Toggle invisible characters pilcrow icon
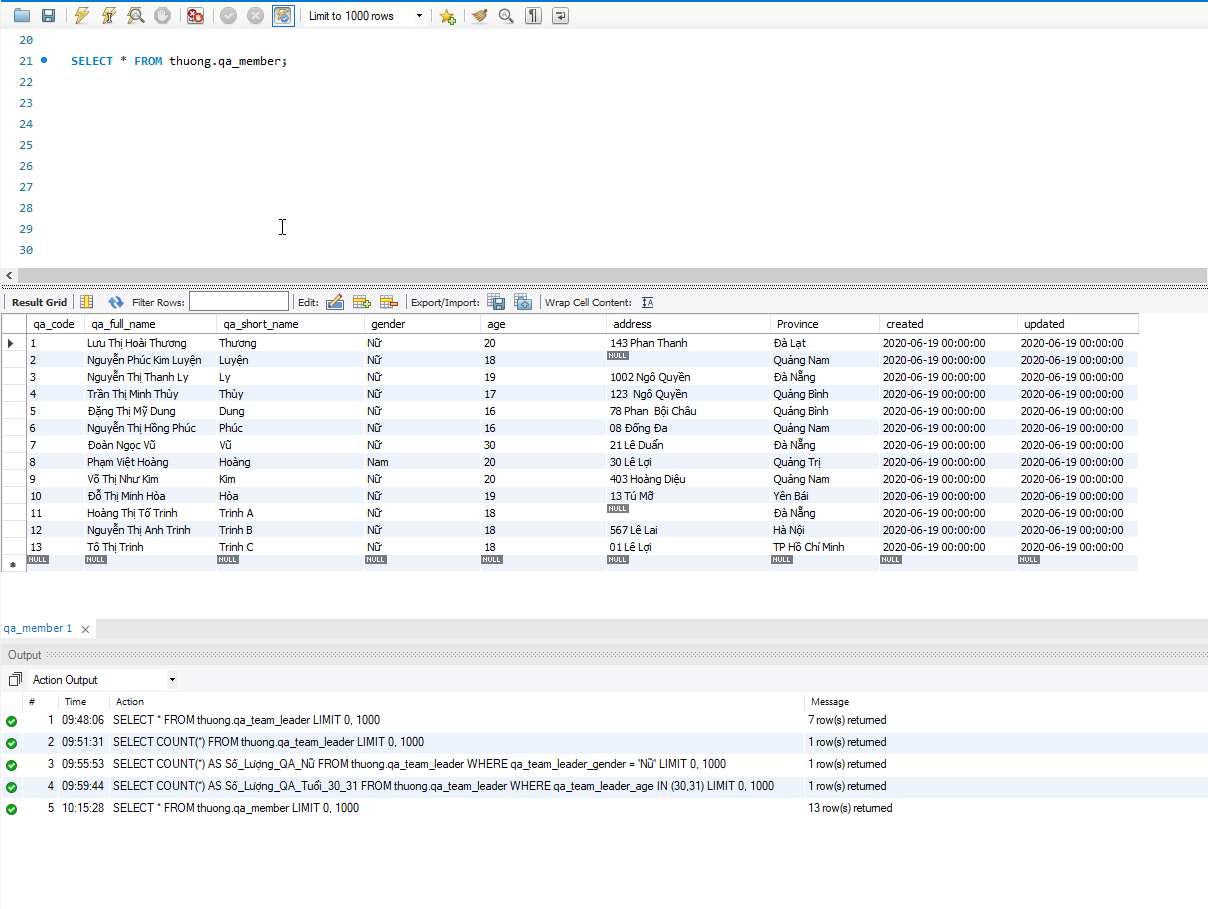 [534, 16]
